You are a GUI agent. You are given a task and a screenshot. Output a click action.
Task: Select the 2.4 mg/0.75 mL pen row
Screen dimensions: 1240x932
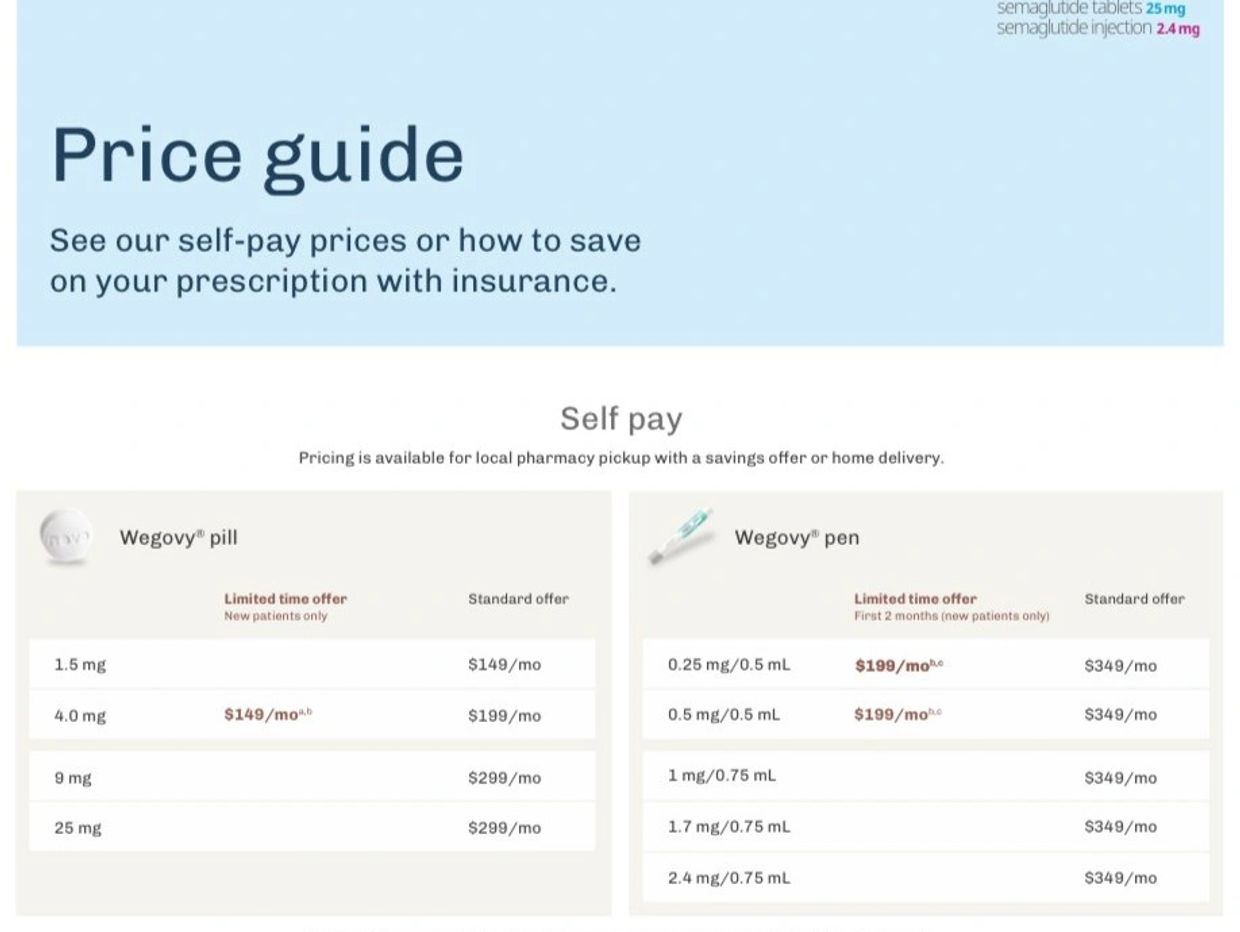[729, 878]
